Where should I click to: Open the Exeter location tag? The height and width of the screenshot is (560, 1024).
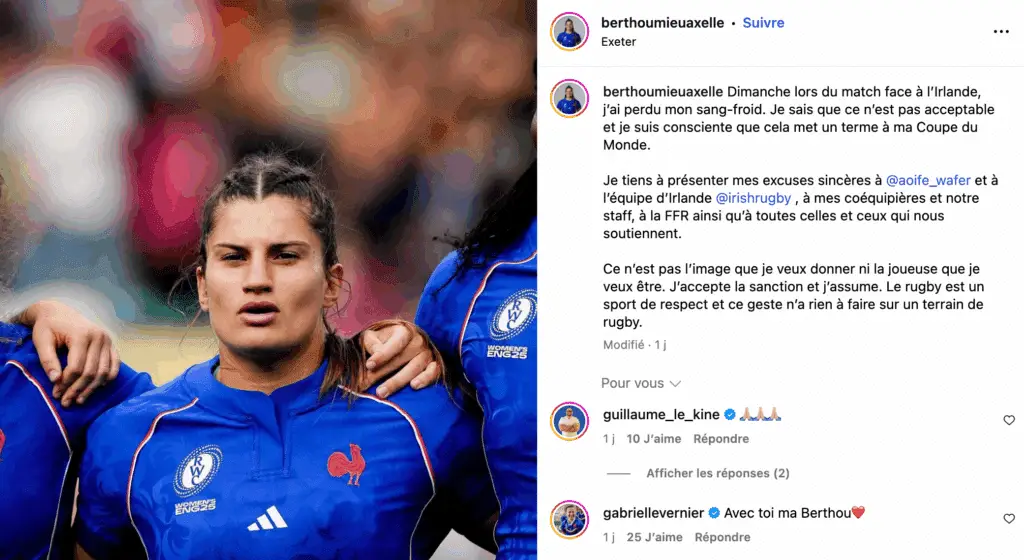pyautogui.click(x=618, y=42)
